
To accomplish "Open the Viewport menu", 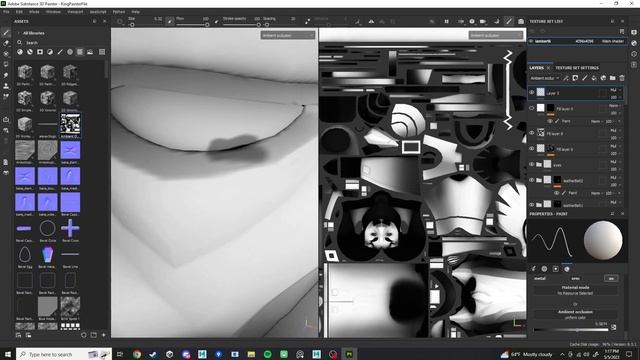I will tap(75, 12).
